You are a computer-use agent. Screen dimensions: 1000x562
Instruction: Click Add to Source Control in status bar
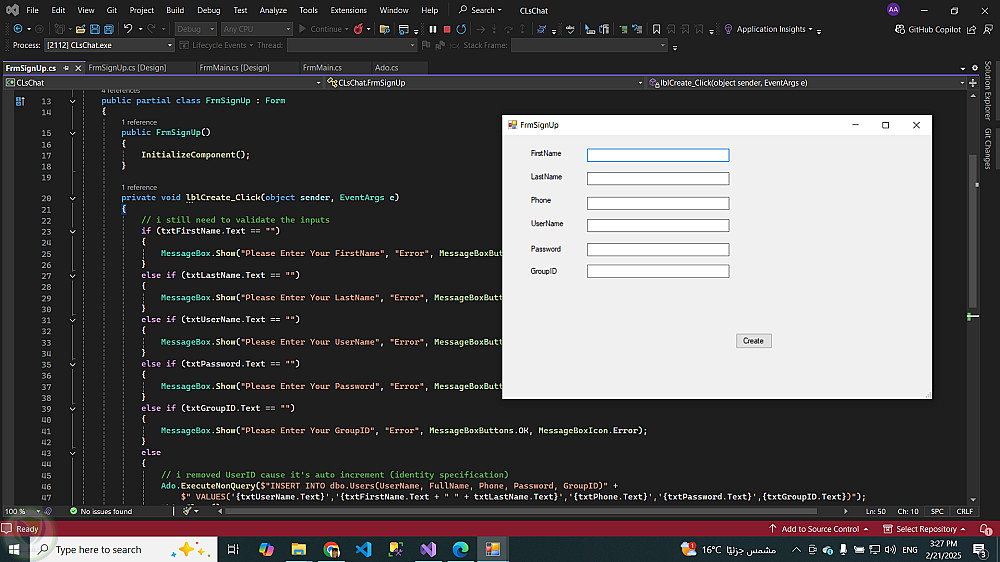[820, 529]
